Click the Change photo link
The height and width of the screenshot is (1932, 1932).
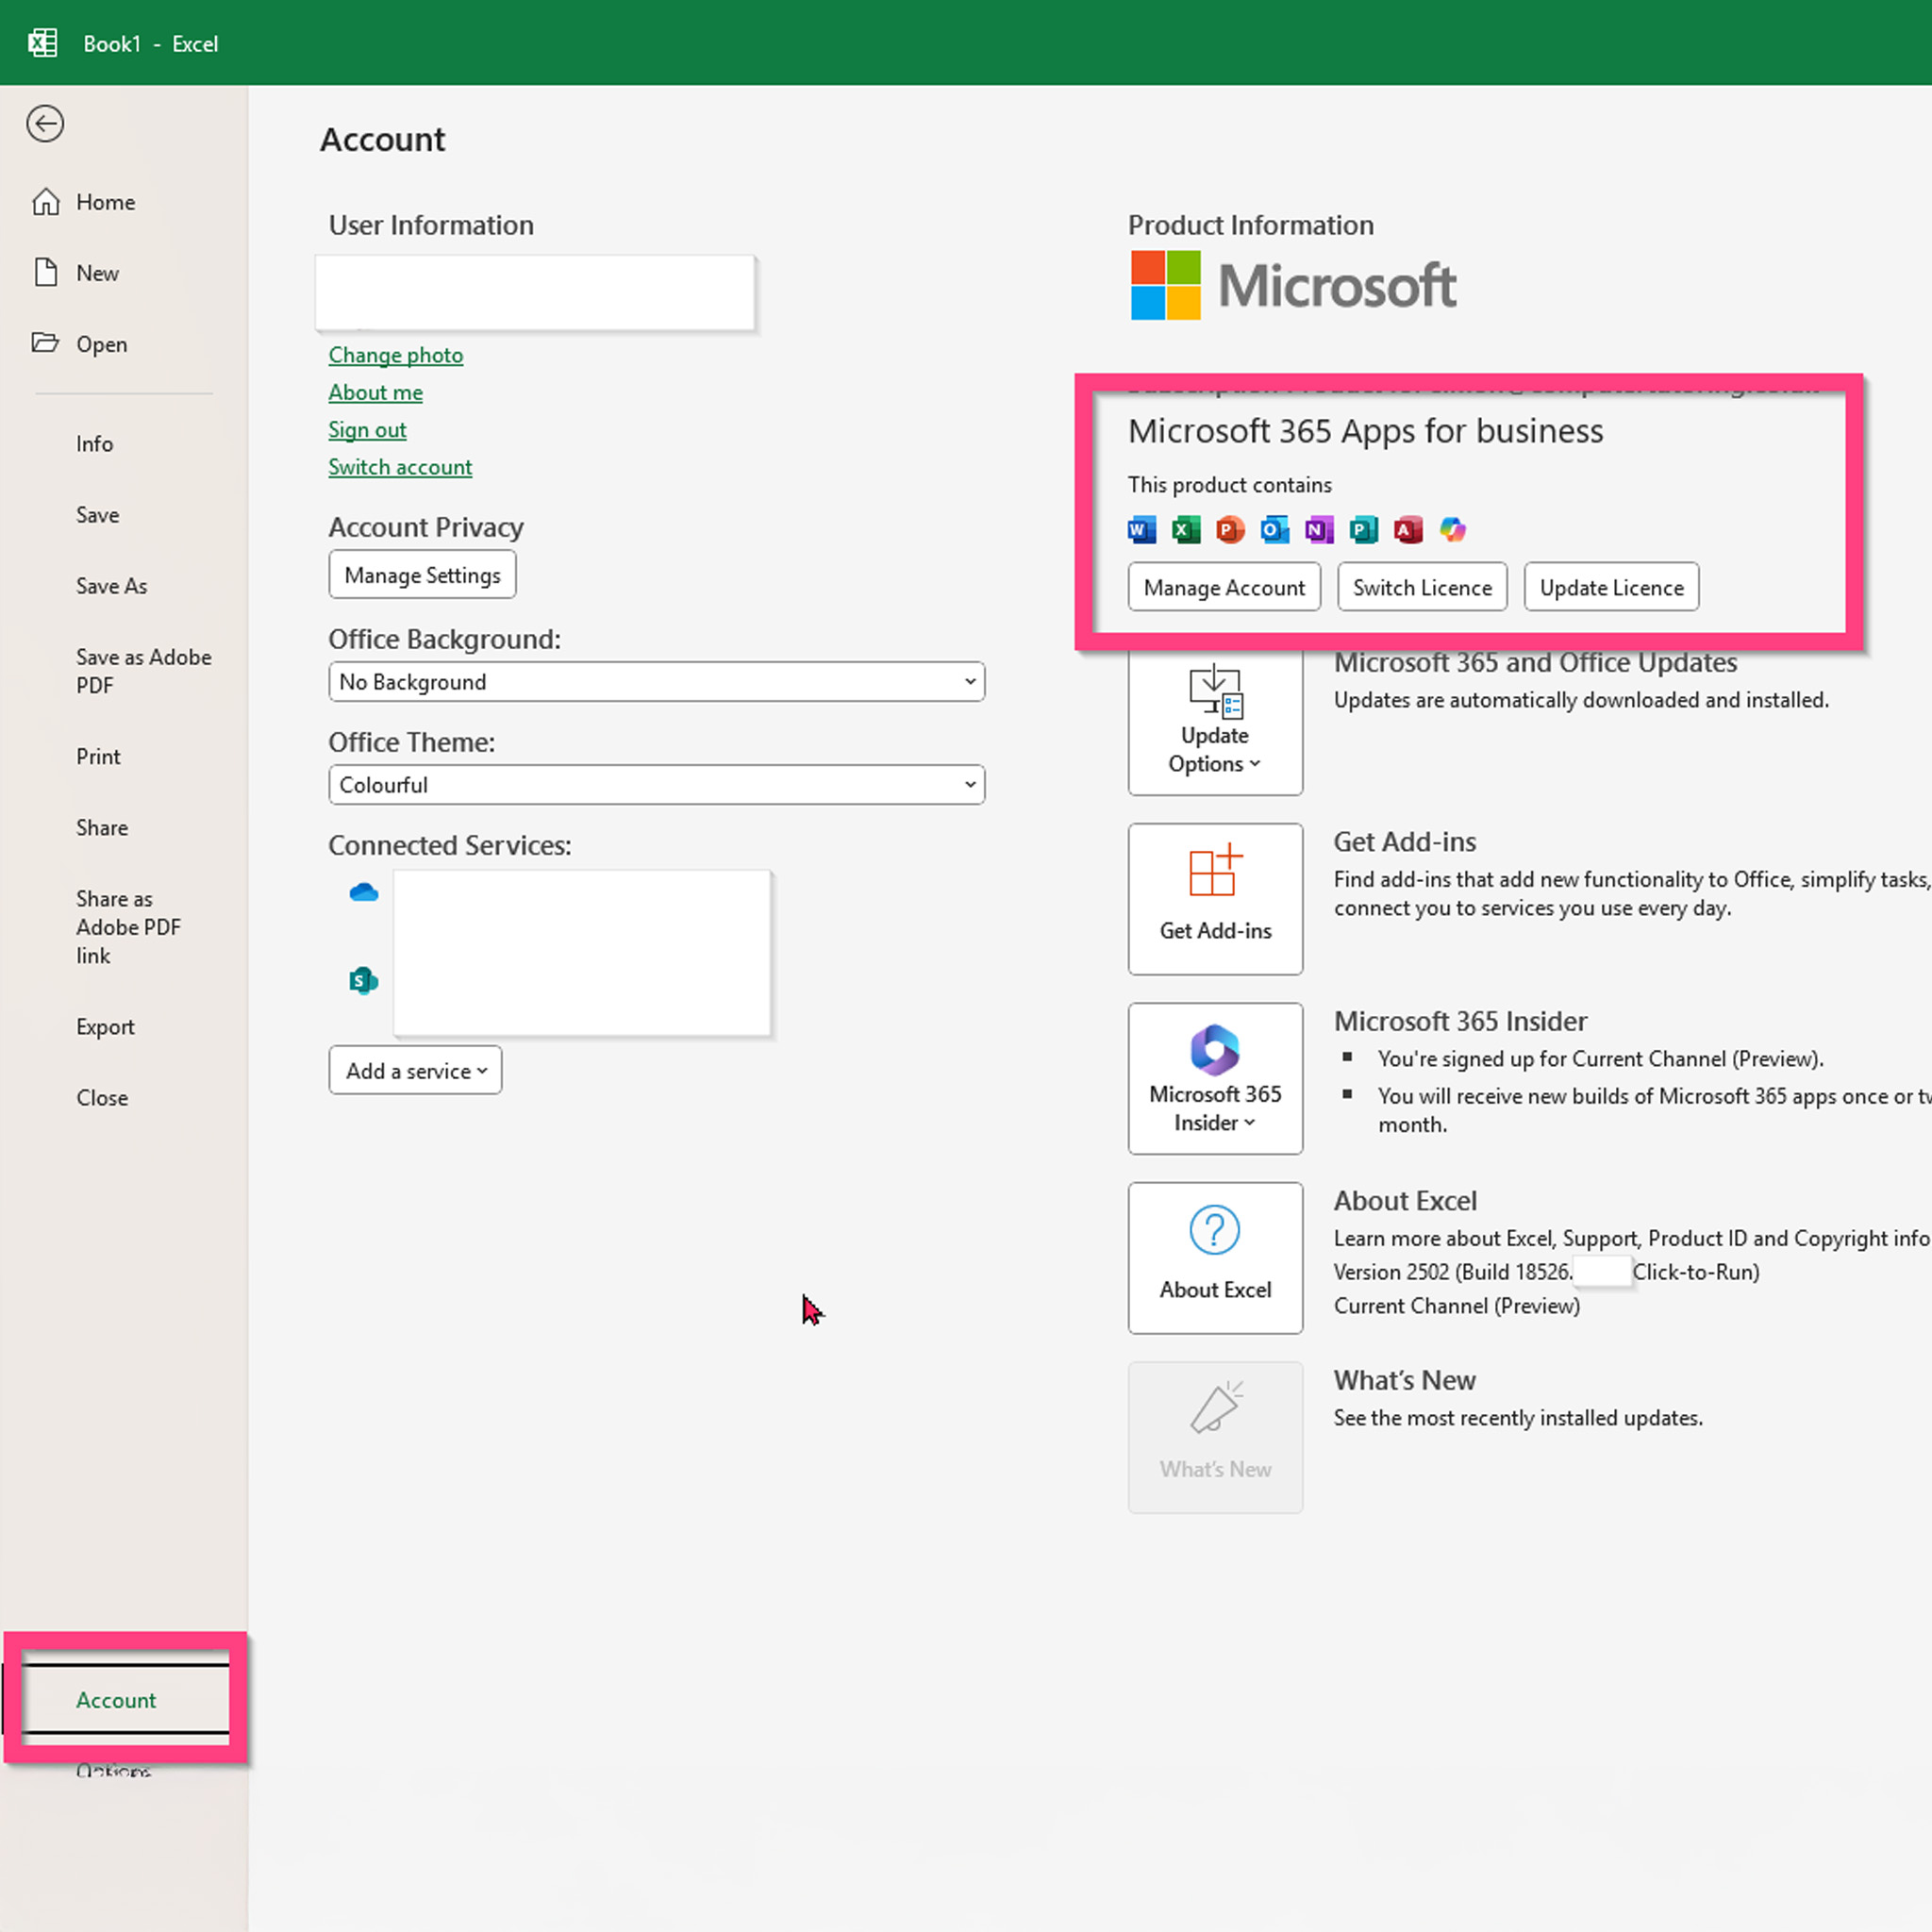pyautogui.click(x=396, y=355)
